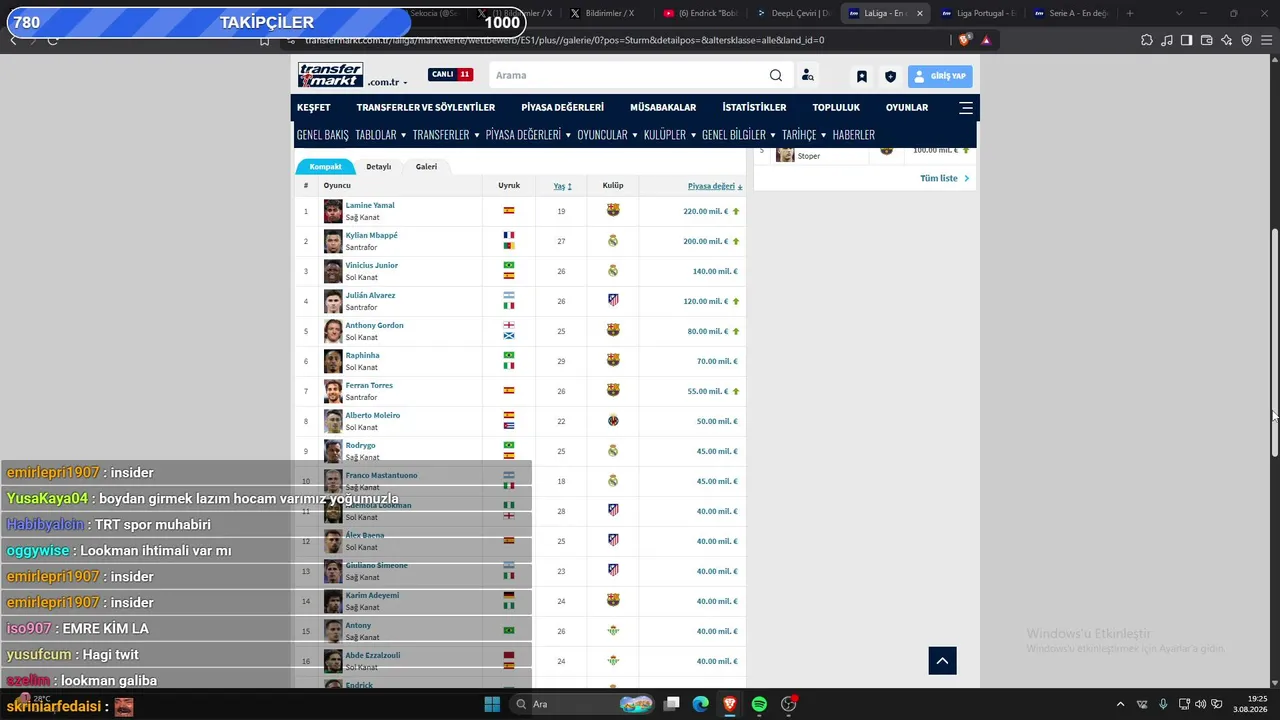Click the Arama search input field
This screenshot has height=720, width=1280.
point(629,75)
